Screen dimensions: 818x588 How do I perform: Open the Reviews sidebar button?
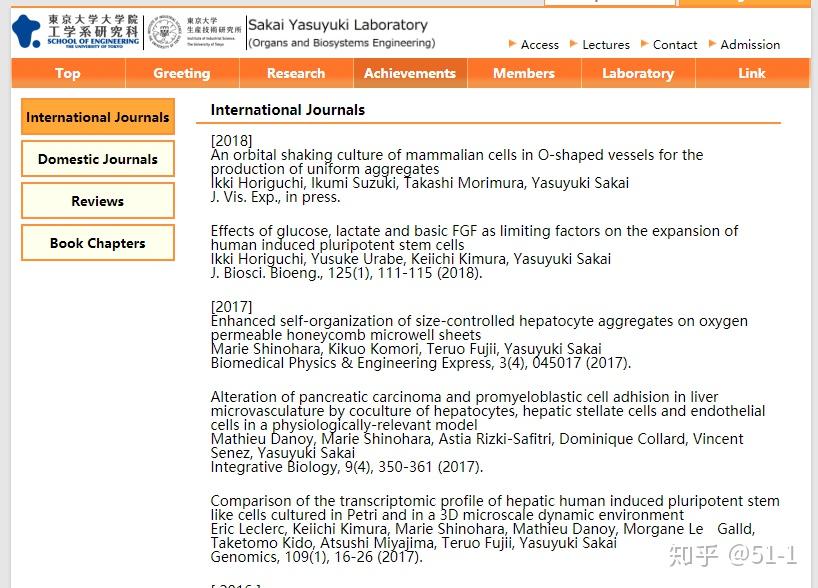(x=98, y=201)
